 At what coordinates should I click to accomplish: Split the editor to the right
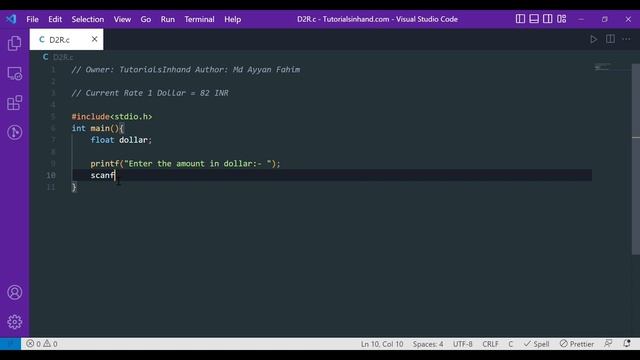point(610,39)
